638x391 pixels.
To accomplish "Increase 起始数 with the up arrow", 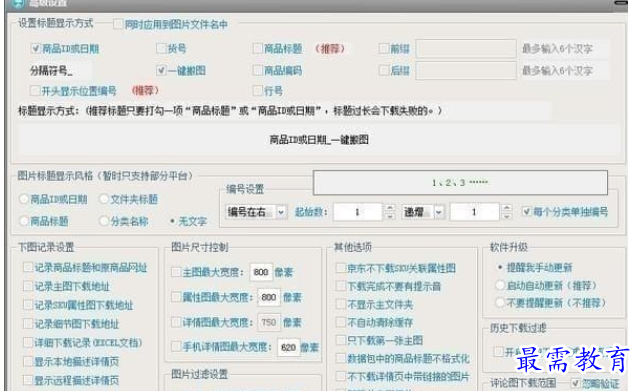I will 389,208.
